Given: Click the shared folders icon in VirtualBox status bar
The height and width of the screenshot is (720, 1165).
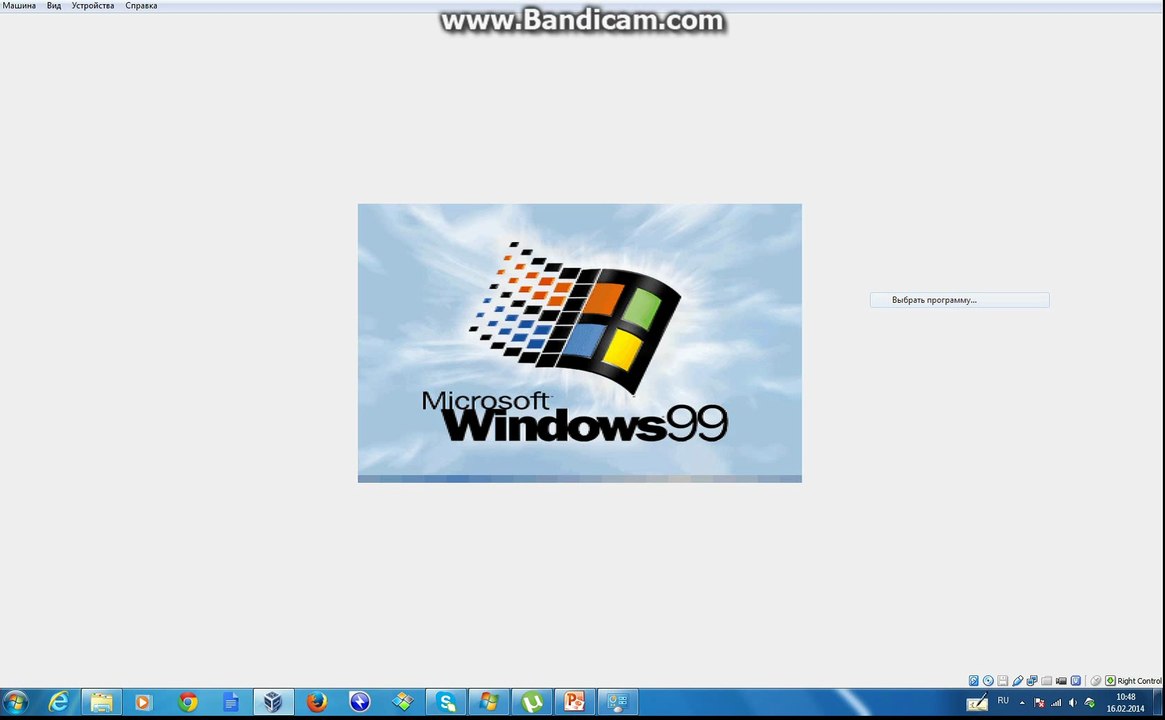Looking at the screenshot, I should (x=1046, y=681).
